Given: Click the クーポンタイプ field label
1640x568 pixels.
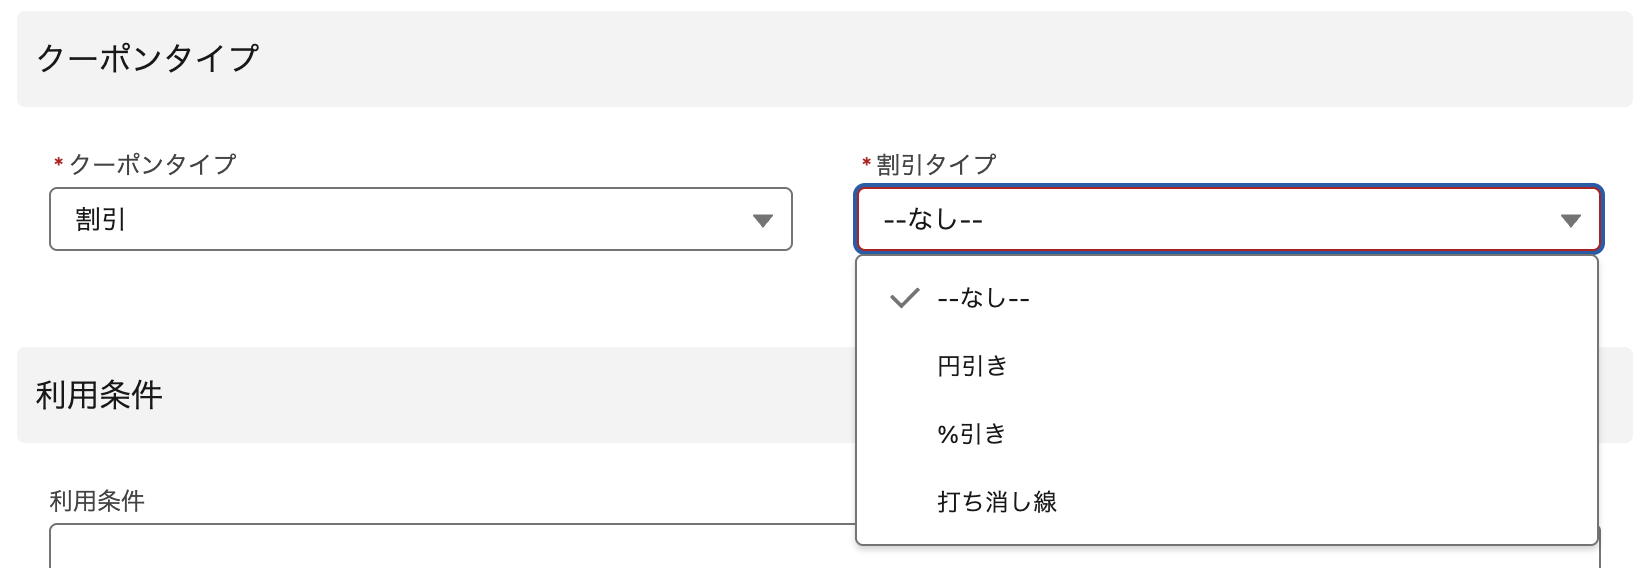Looking at the screenshot, I should click(152, 164).
